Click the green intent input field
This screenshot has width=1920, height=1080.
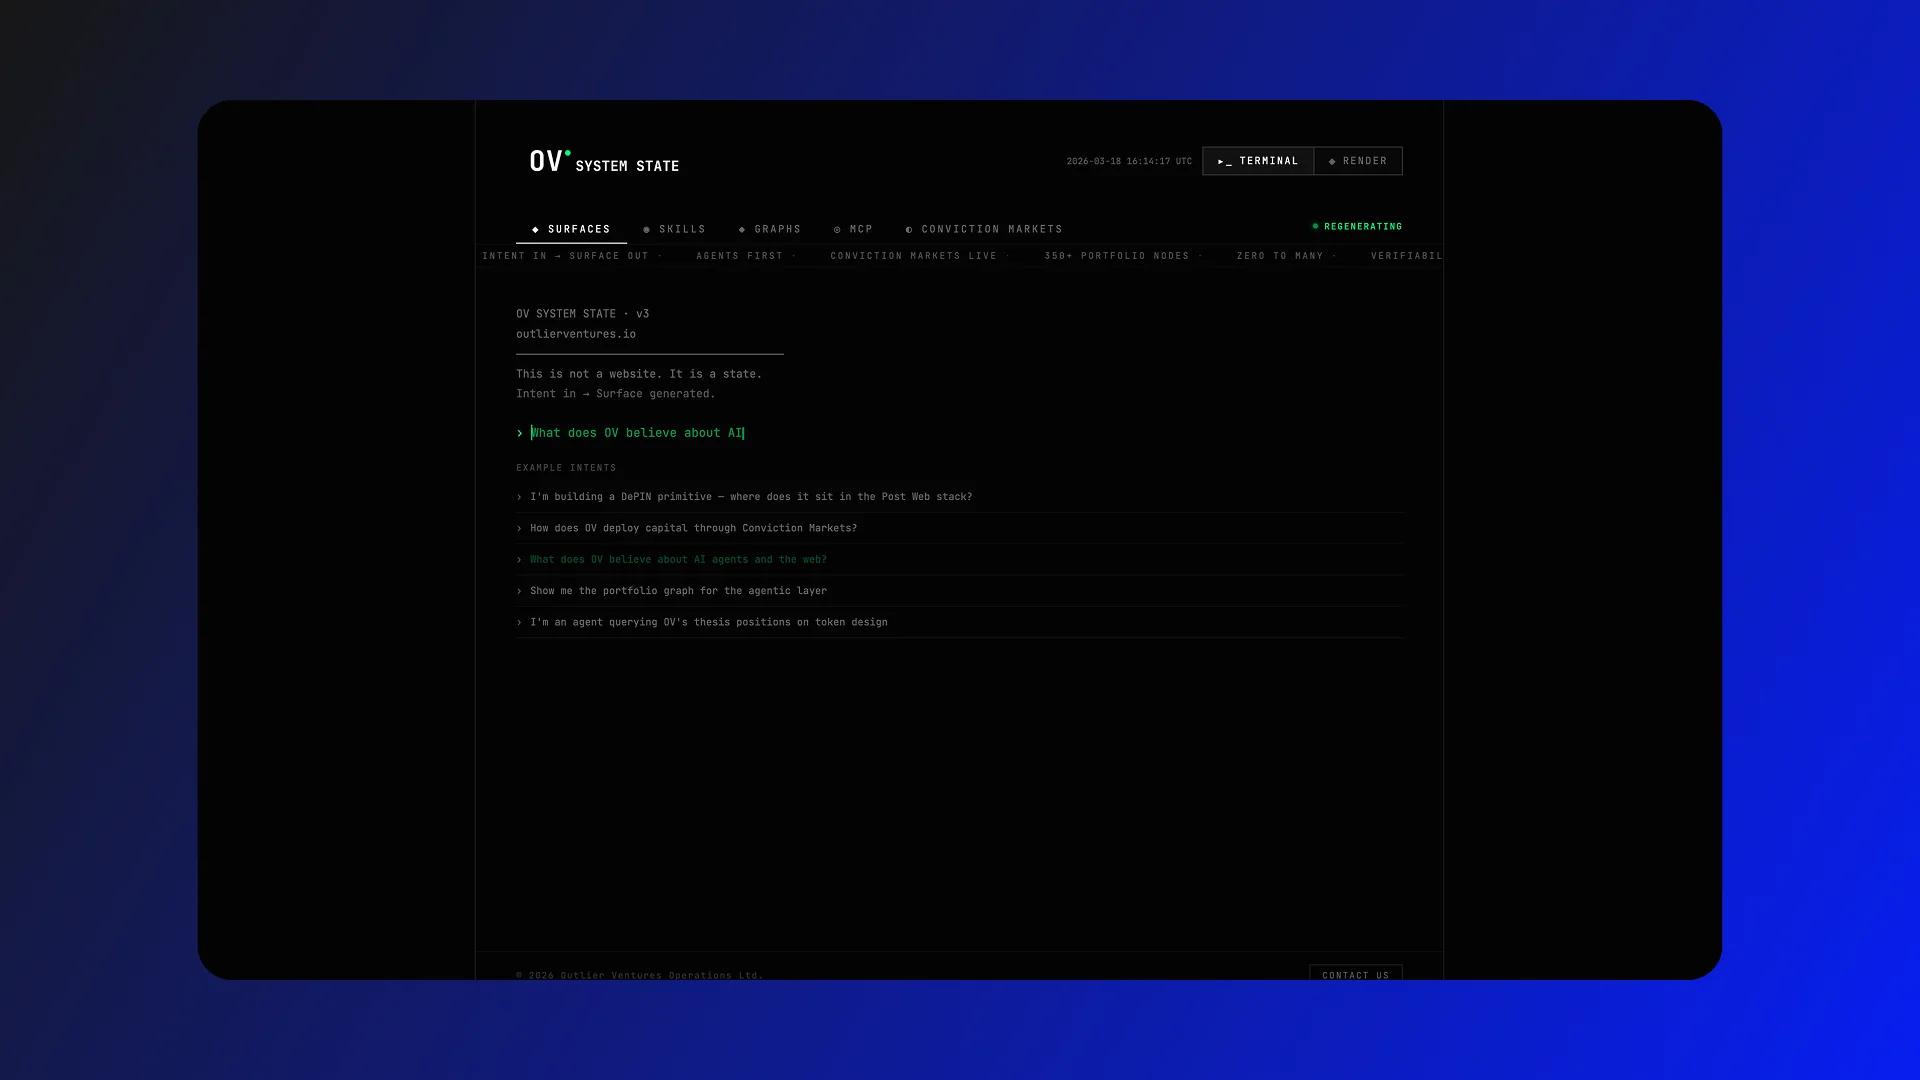pos(637,433)
